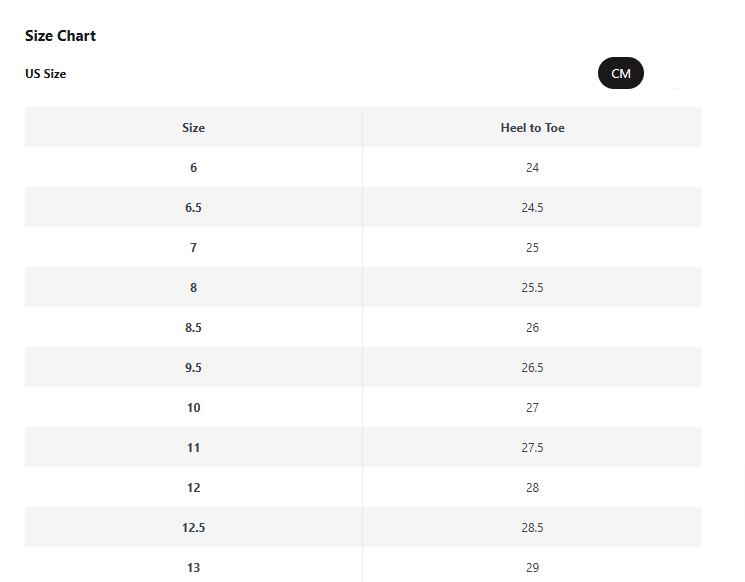Viewport: 745px width, 582px height.
Task: Click the Size Chart heading
Action: [x=60, y=36]
